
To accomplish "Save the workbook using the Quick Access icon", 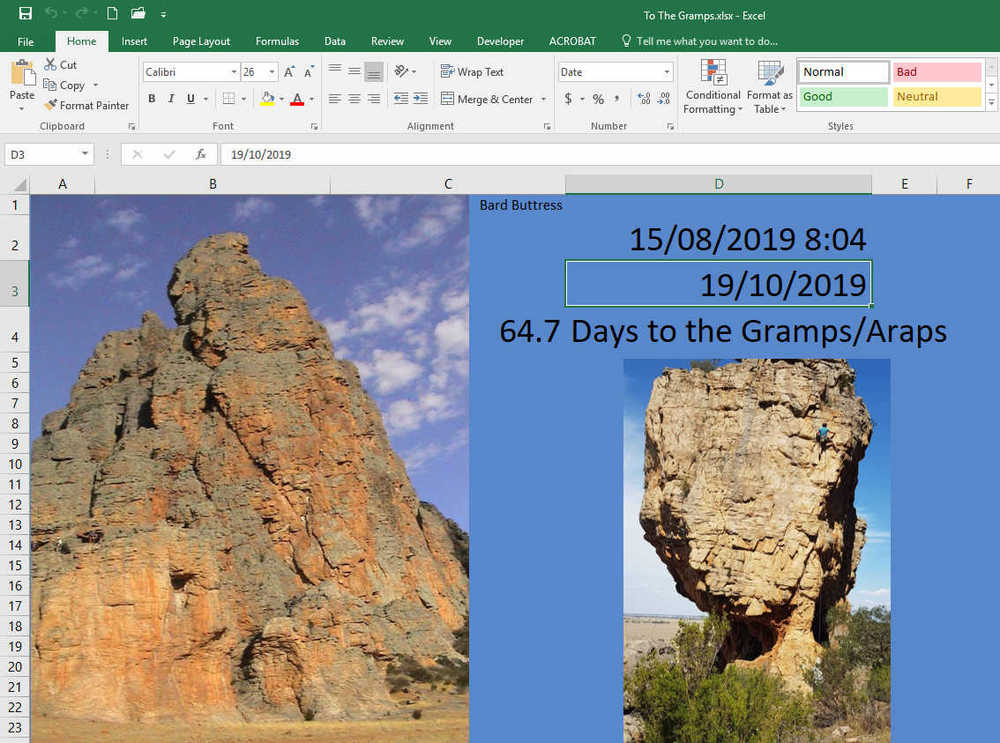I will point(25,14).
